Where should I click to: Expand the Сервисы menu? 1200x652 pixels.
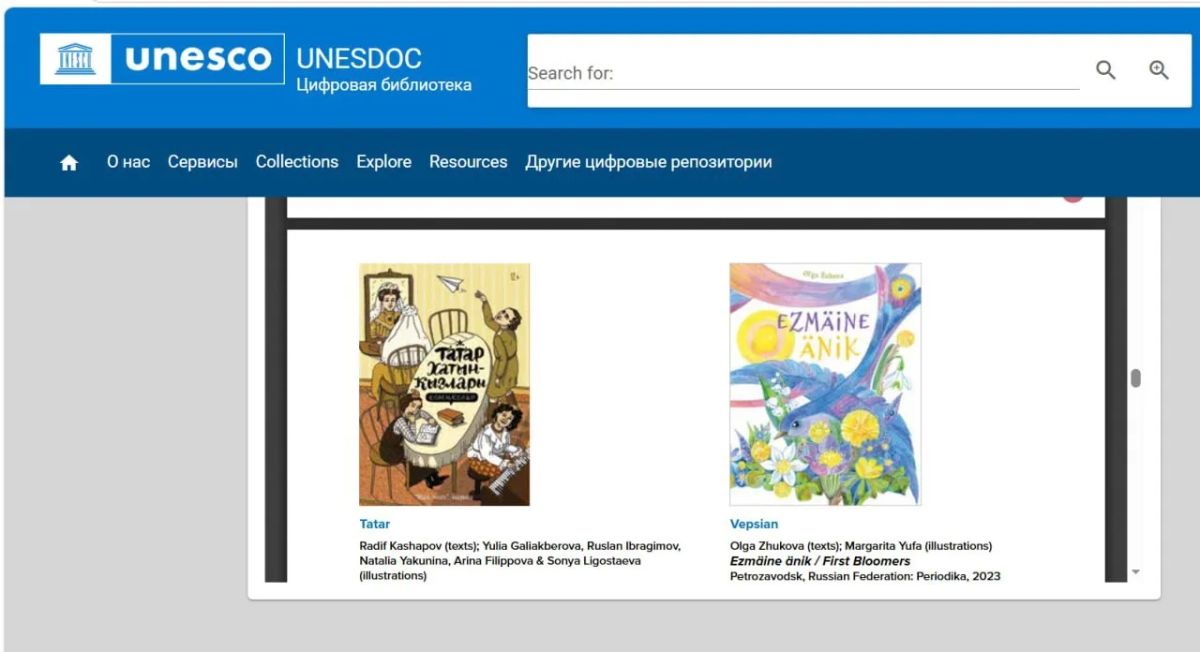(x=203, y=162)
